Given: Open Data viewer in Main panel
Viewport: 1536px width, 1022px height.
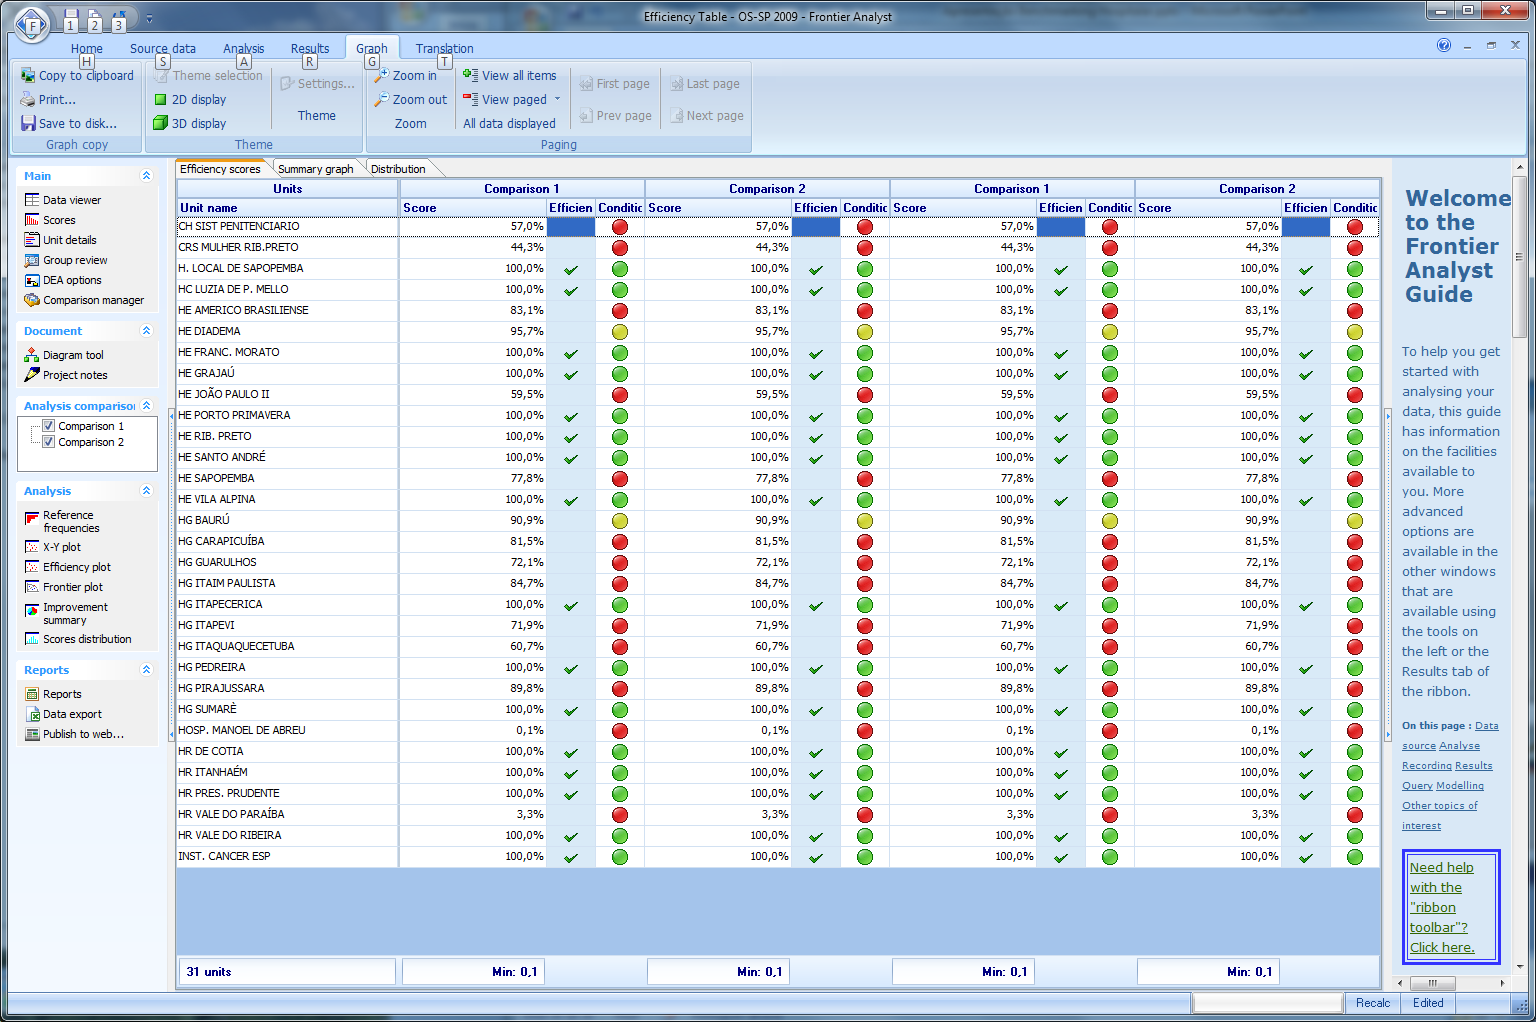Looking at the screenshot, I should [x=63, y=200].
